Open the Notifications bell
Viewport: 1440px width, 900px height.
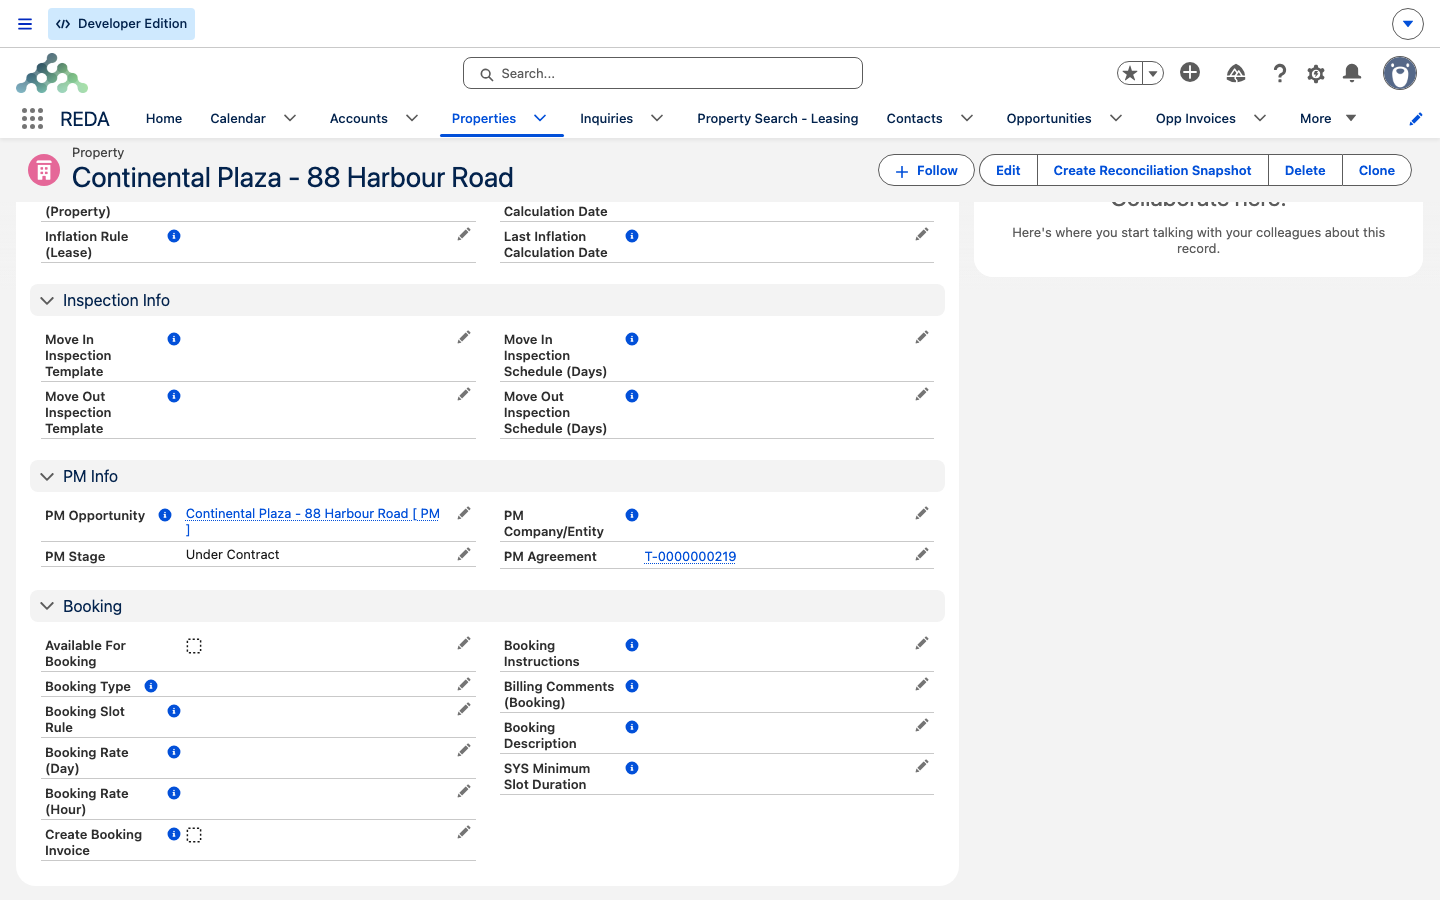coord(1352,73)
